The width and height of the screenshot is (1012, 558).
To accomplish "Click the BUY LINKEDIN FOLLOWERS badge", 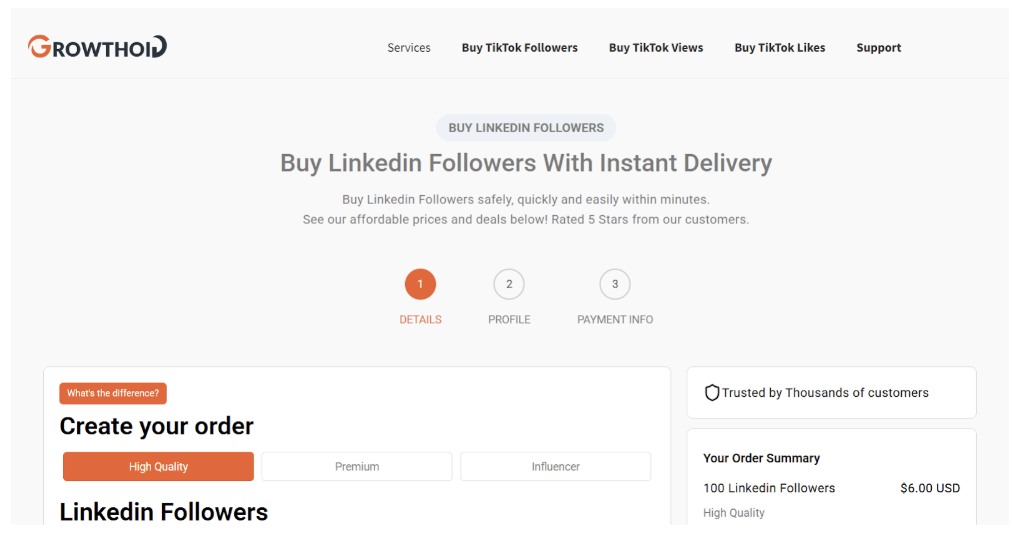I will [526, 128].
